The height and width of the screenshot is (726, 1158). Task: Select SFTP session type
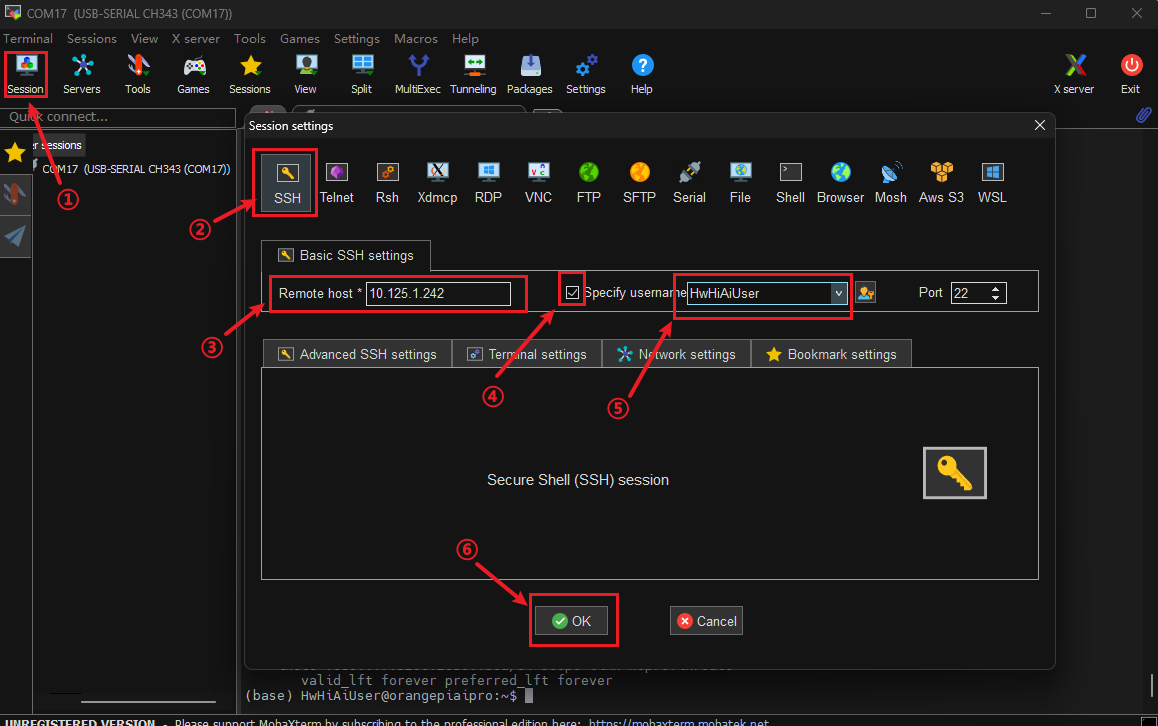coord(639,183)
